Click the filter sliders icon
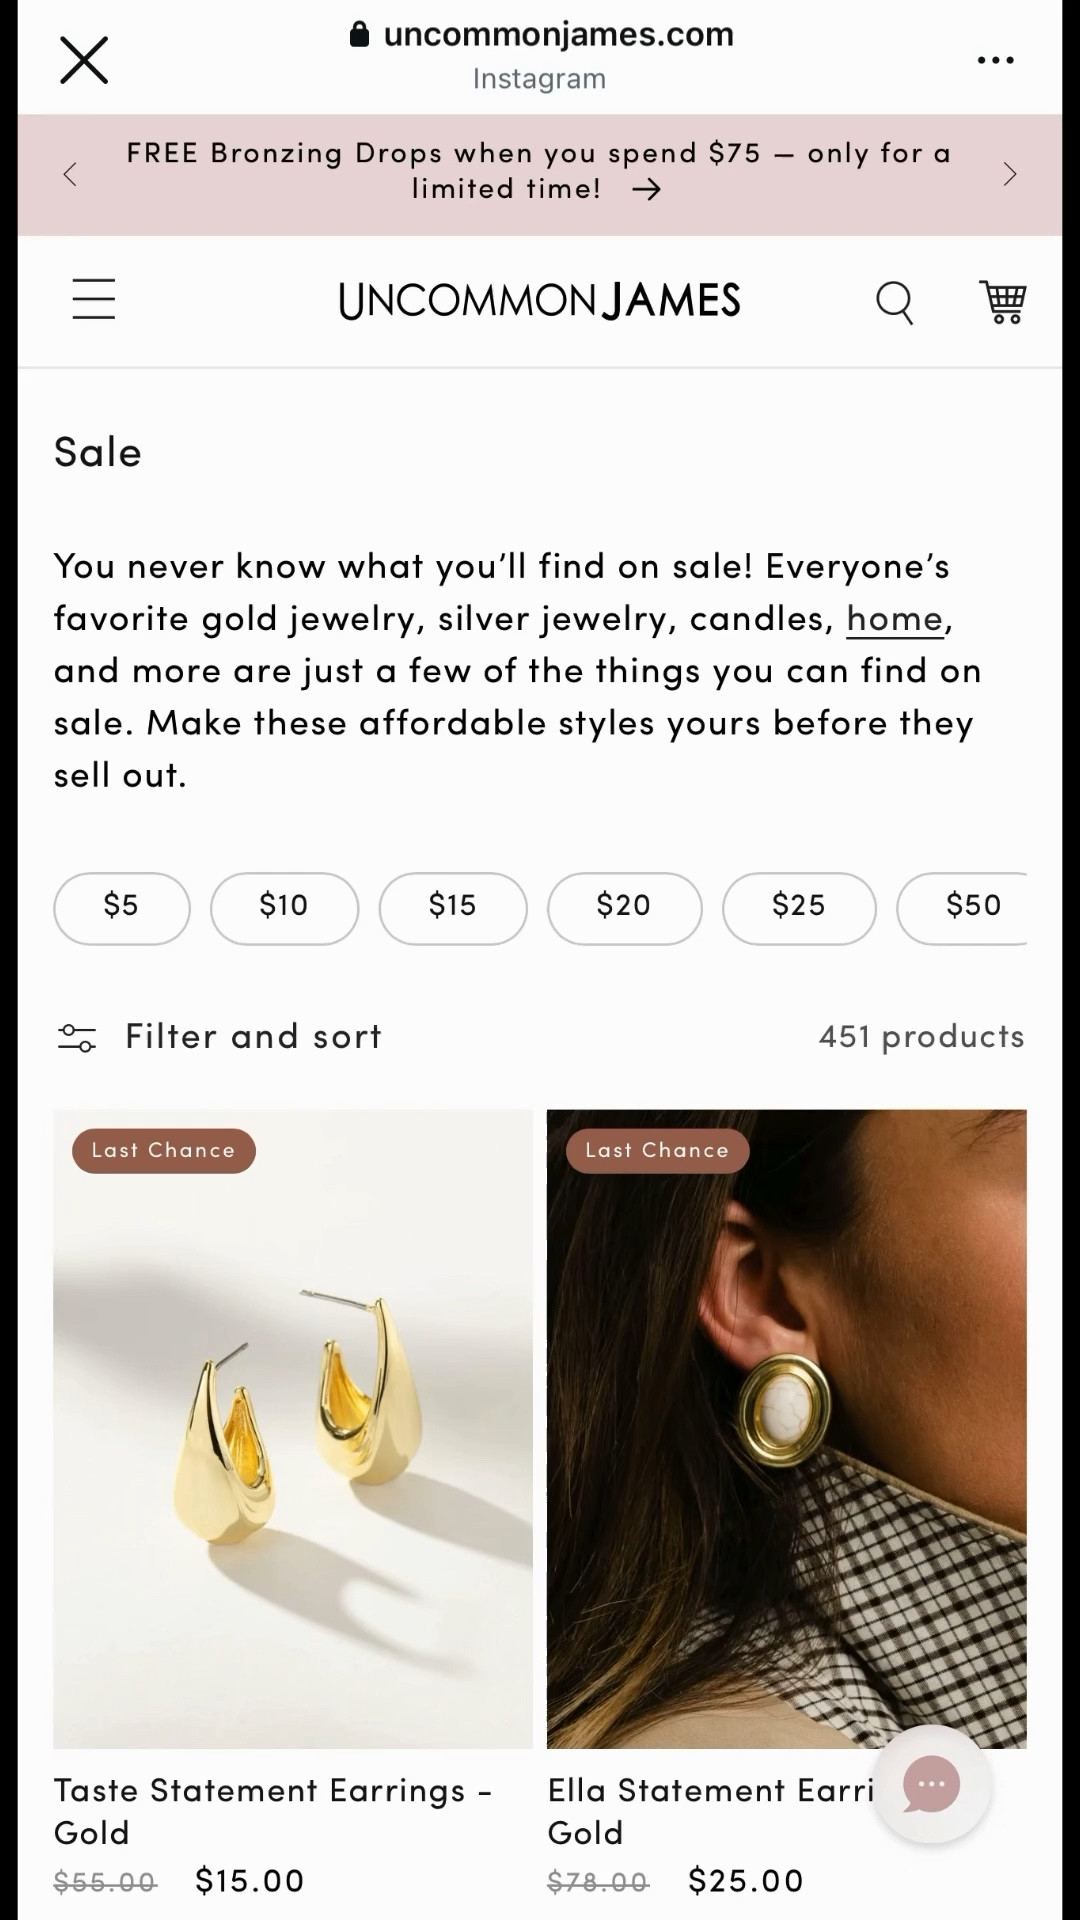 tap(77, 1038)
